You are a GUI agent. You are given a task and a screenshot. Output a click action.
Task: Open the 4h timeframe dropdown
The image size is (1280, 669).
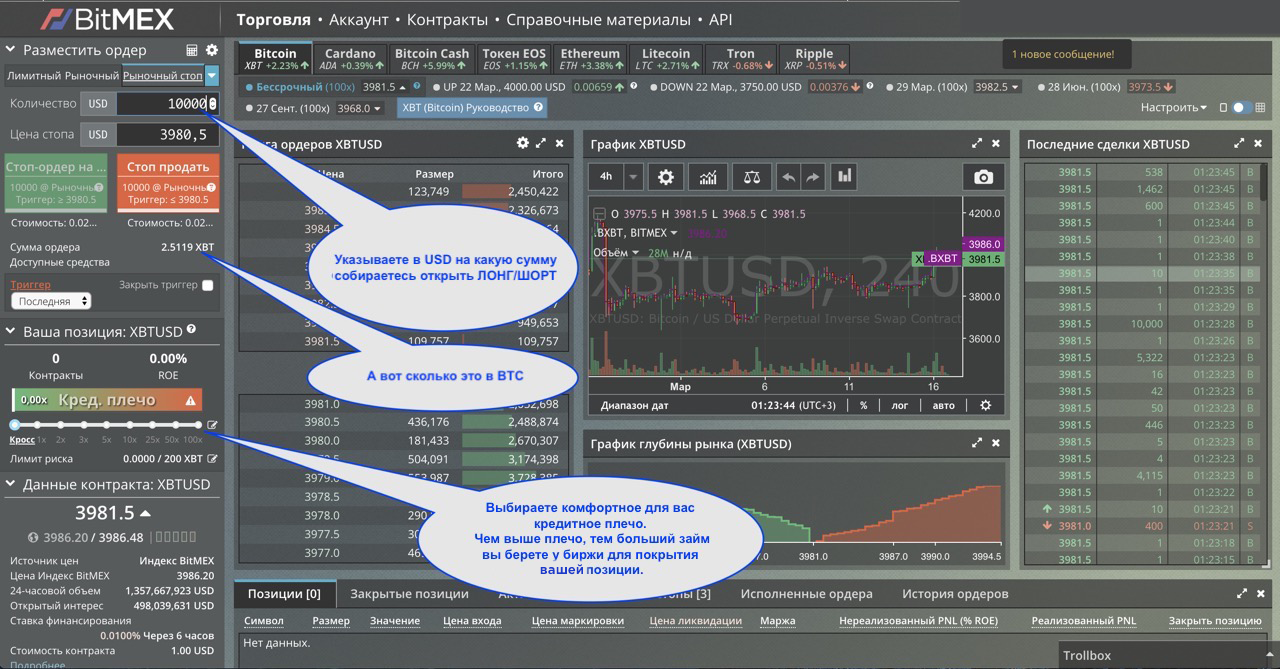point(632,177)
